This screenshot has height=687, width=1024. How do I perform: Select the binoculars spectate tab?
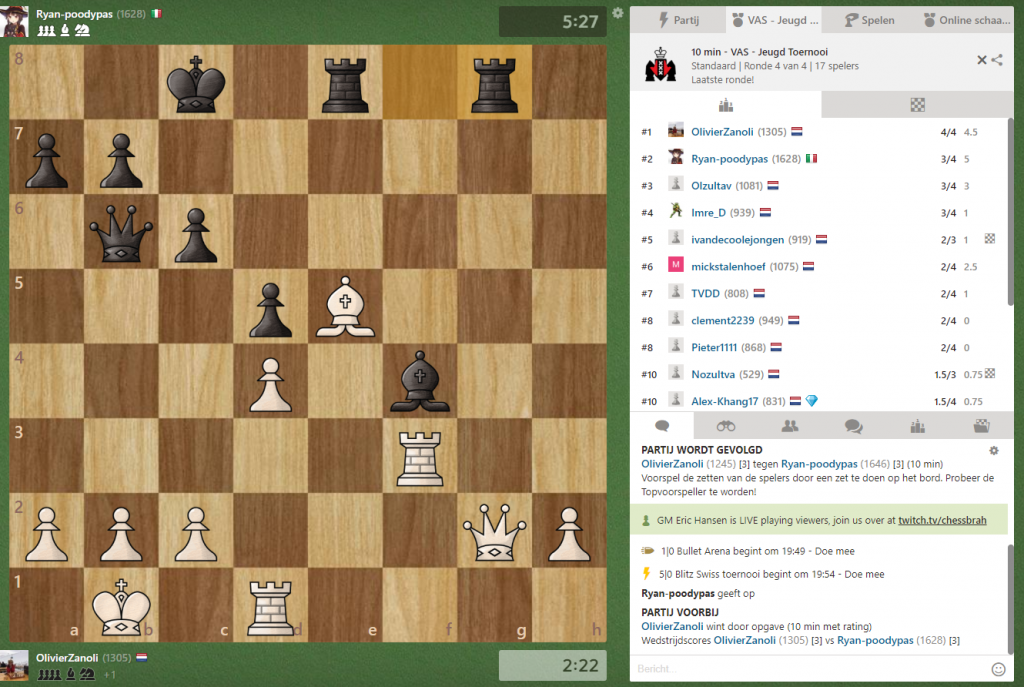pos(726,426)
